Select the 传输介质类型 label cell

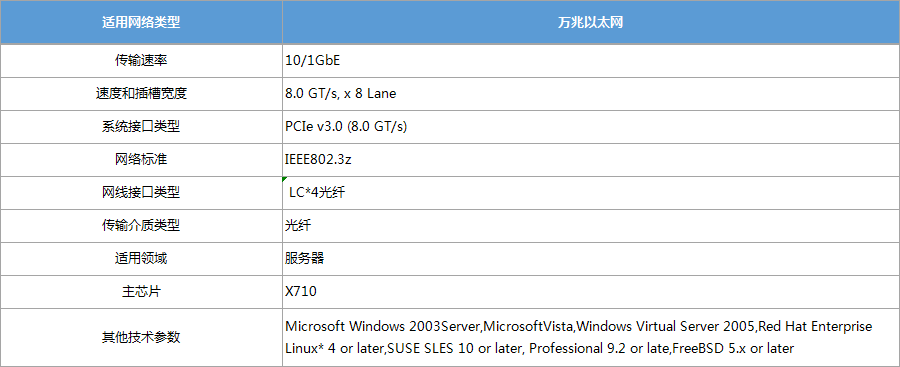(x=141, y=226)
